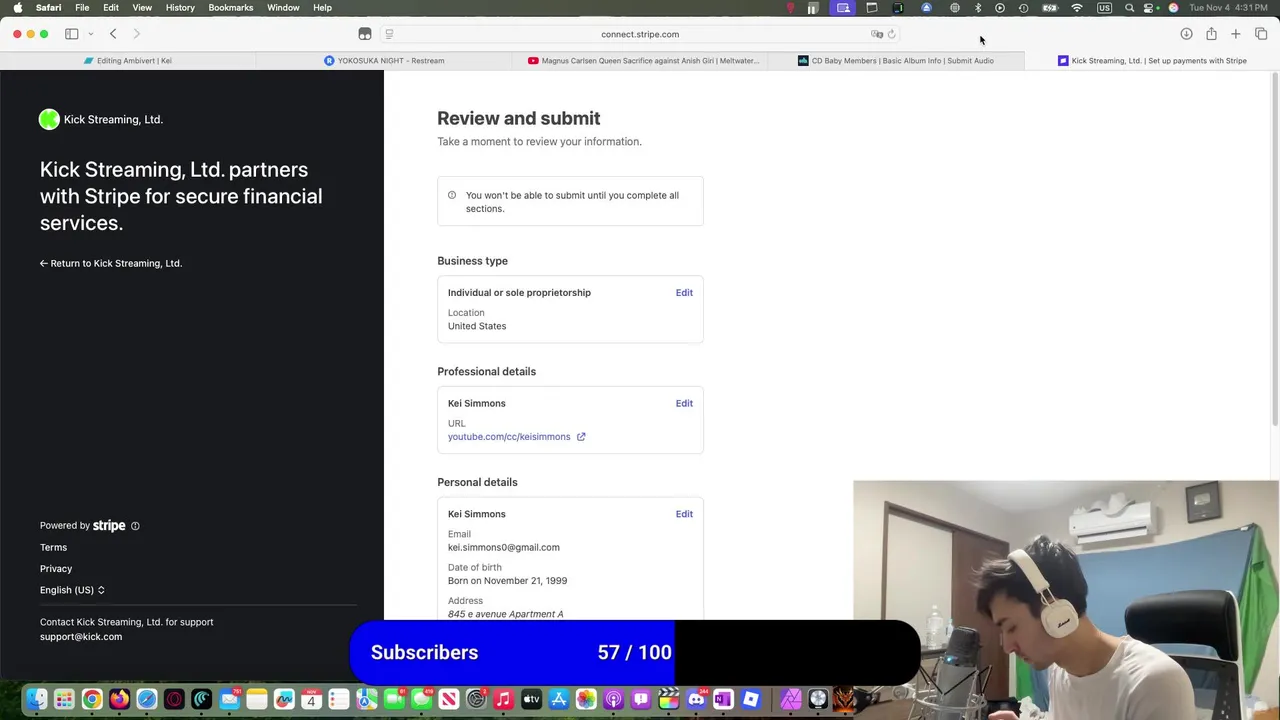The width and height of the screenshot is (1280, 720).
Task: Open View menu
Action: point(142,8)
